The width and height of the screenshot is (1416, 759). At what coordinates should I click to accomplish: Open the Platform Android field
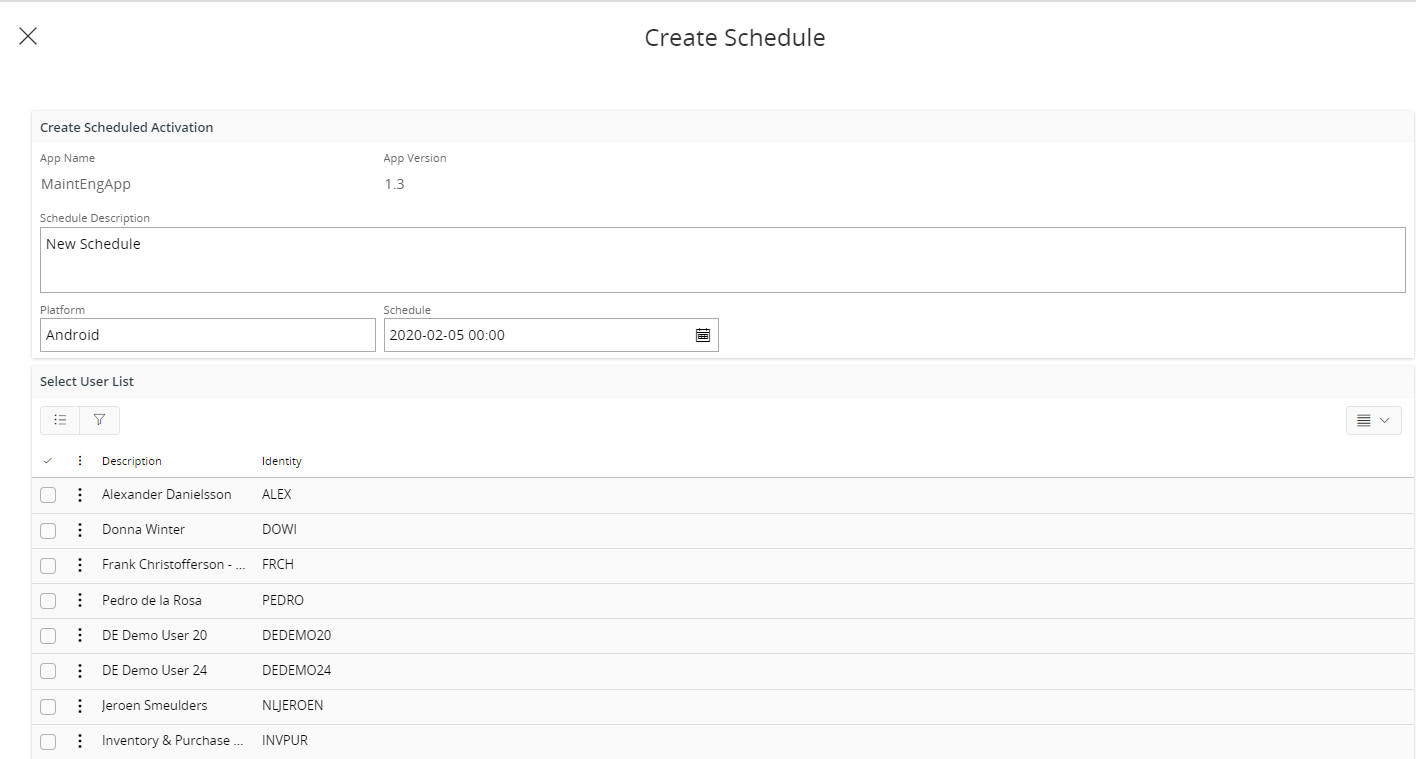pos(207,335)
